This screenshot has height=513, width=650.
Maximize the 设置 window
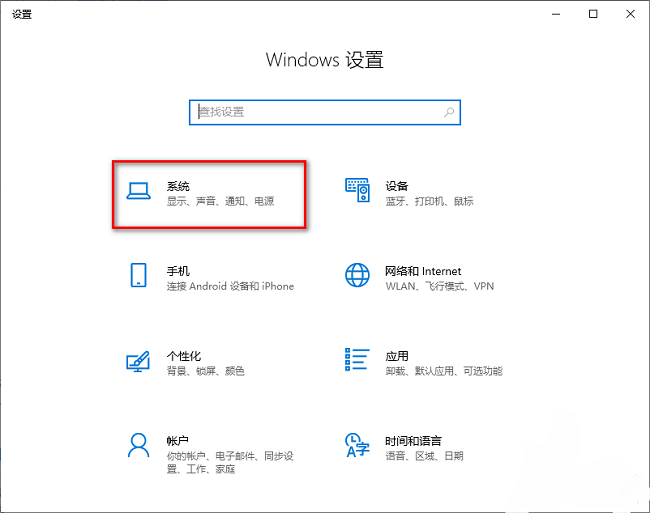coord(593,14)
